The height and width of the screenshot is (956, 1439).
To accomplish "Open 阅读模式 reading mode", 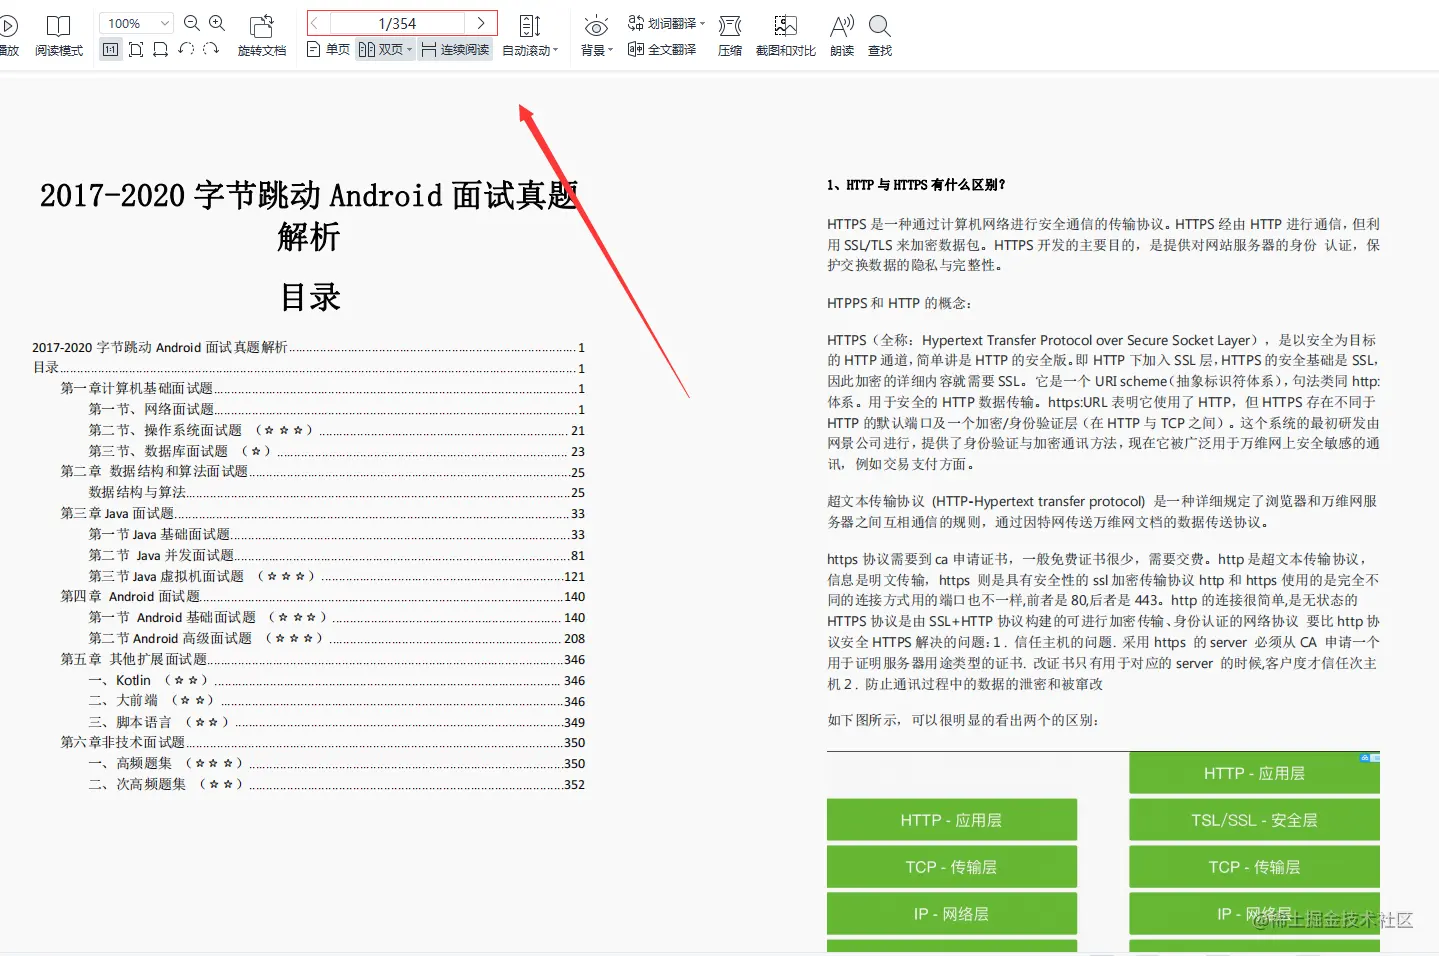I will point(59,36).
